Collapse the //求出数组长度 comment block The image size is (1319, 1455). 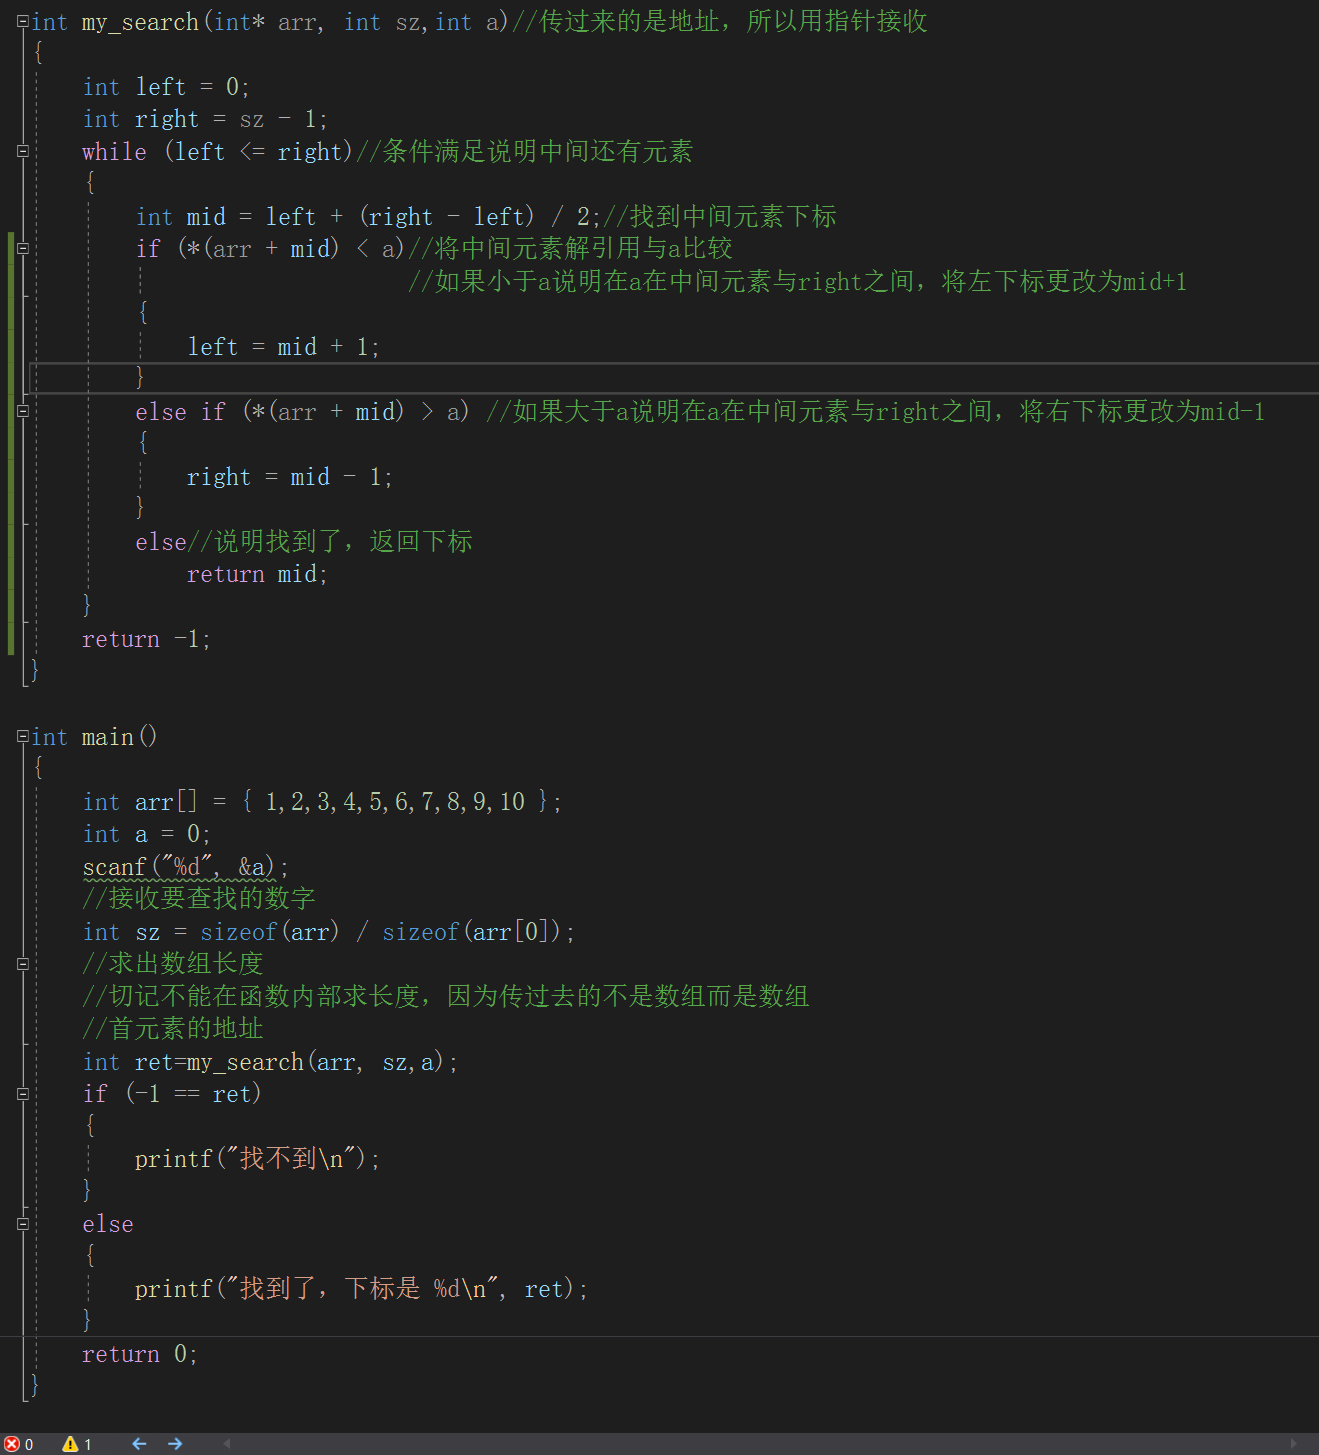pos(23,964)
